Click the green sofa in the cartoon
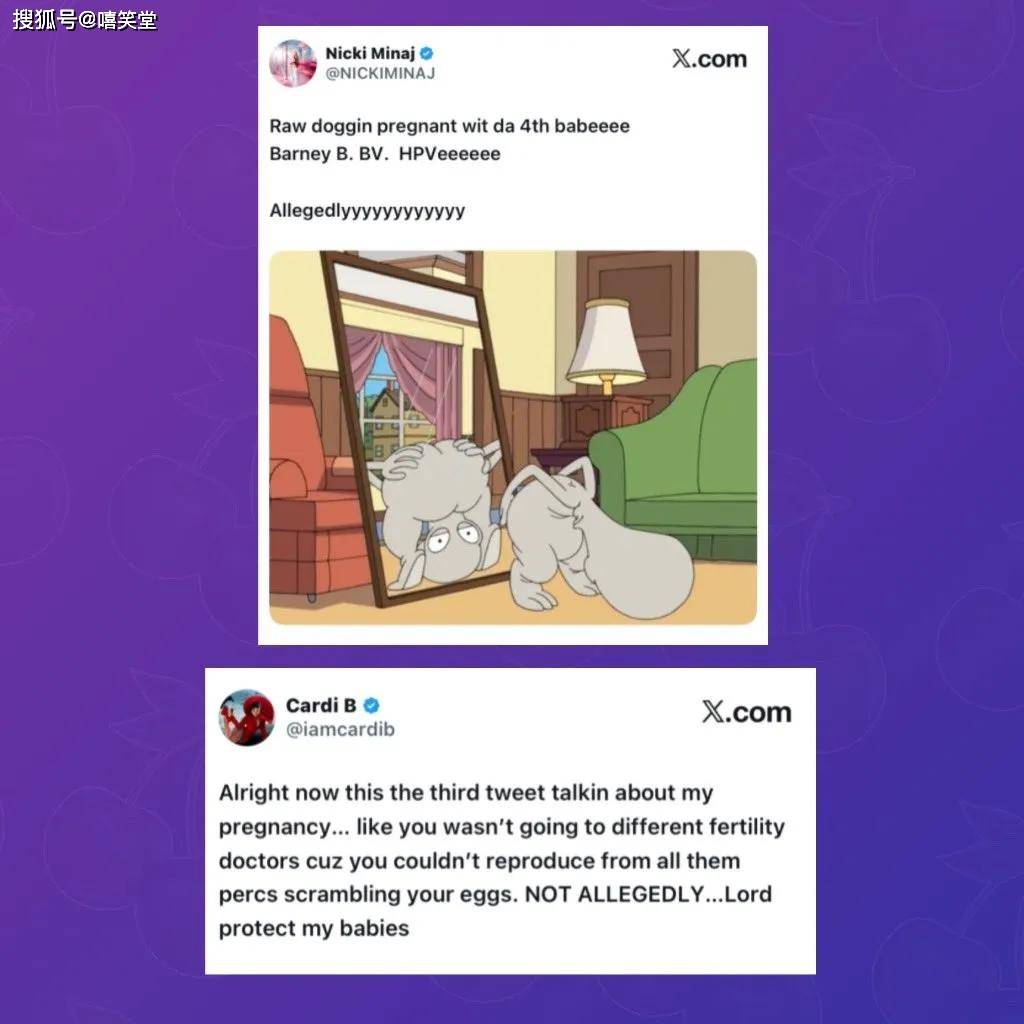Viewport: 1024px width, 1024px height. tap(674, 465)
